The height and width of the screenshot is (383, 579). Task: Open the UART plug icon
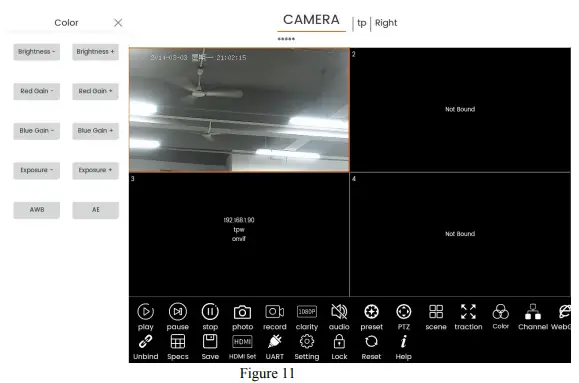(274, 341)
